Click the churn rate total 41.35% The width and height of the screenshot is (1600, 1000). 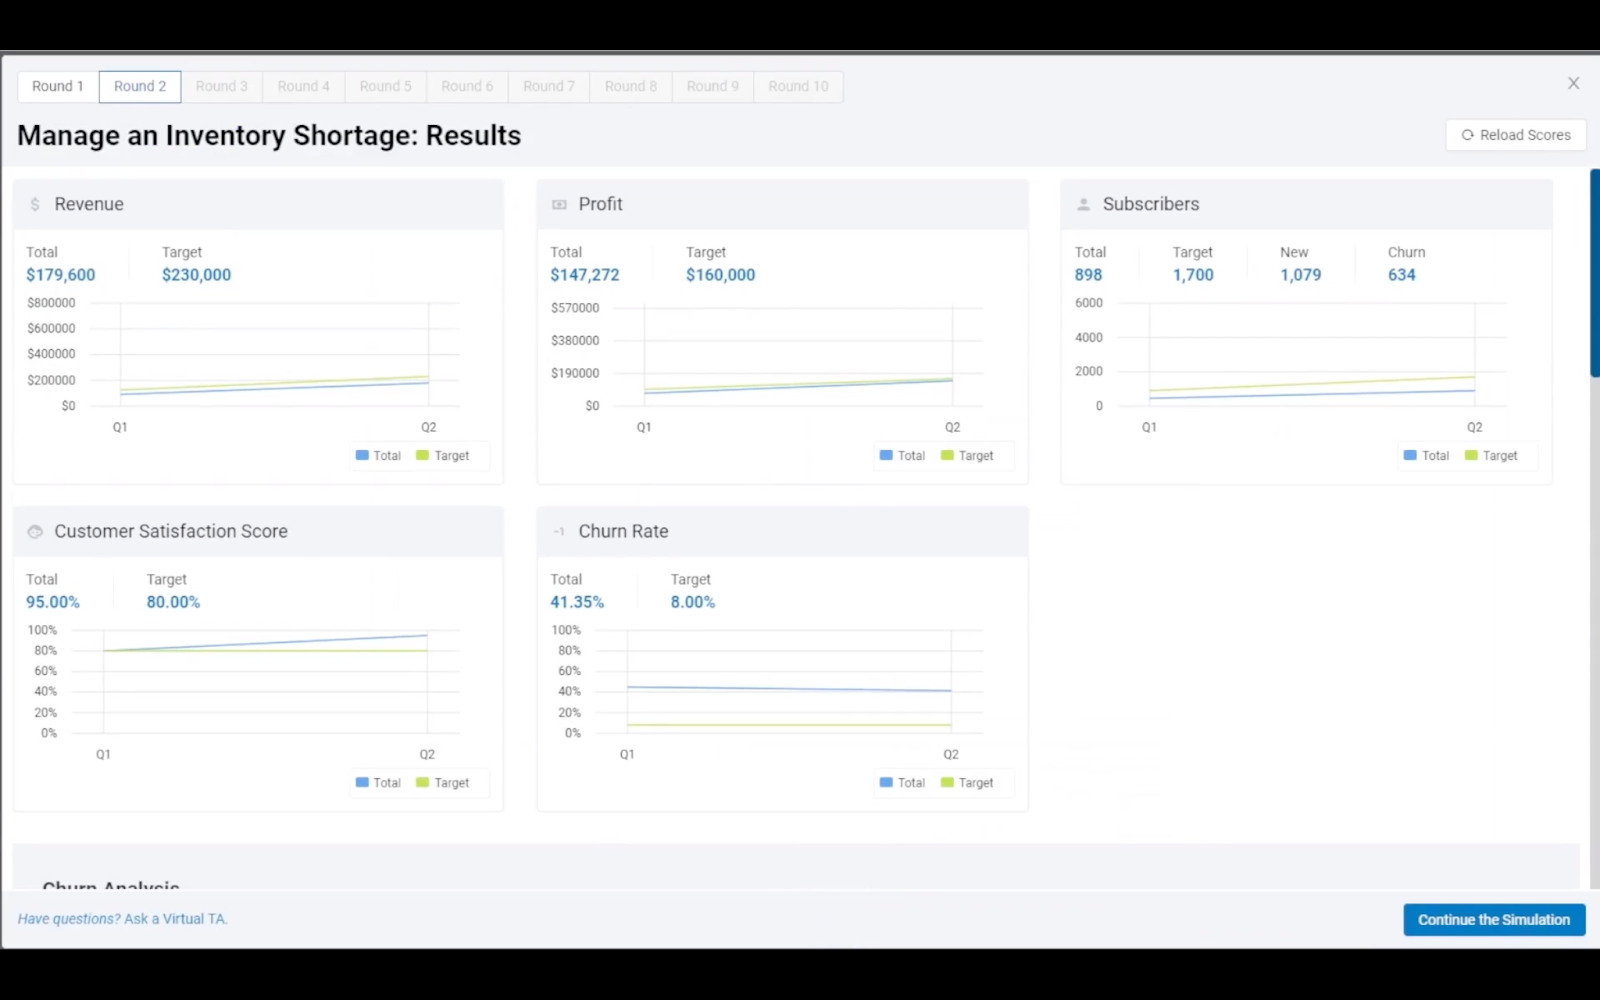pyautogui.click(x=577, y=602)
